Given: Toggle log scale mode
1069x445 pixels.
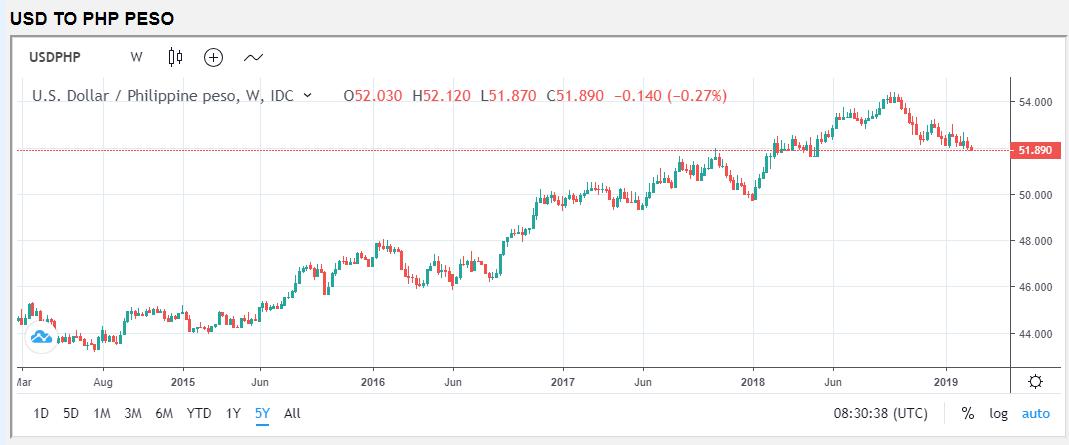Looking at the screenshot, I should 998,413.
